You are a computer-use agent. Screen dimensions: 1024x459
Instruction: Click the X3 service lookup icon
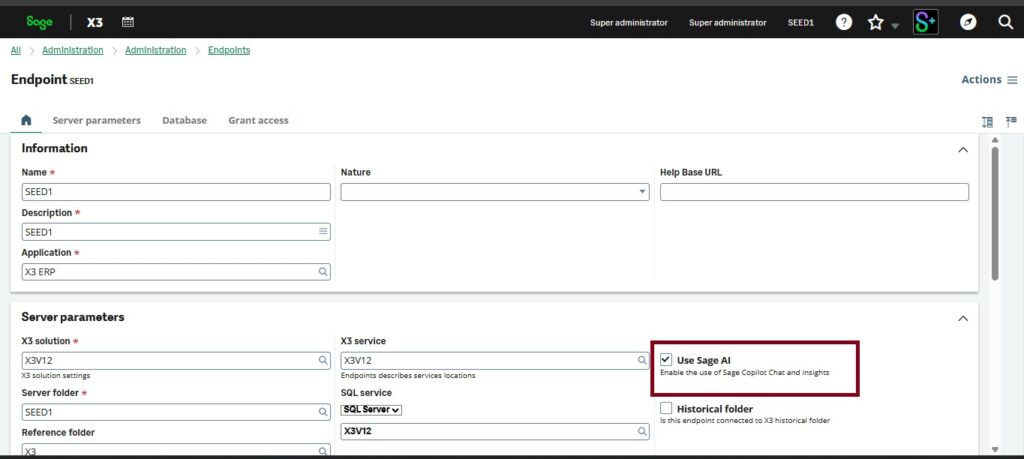tap(642, 360)
